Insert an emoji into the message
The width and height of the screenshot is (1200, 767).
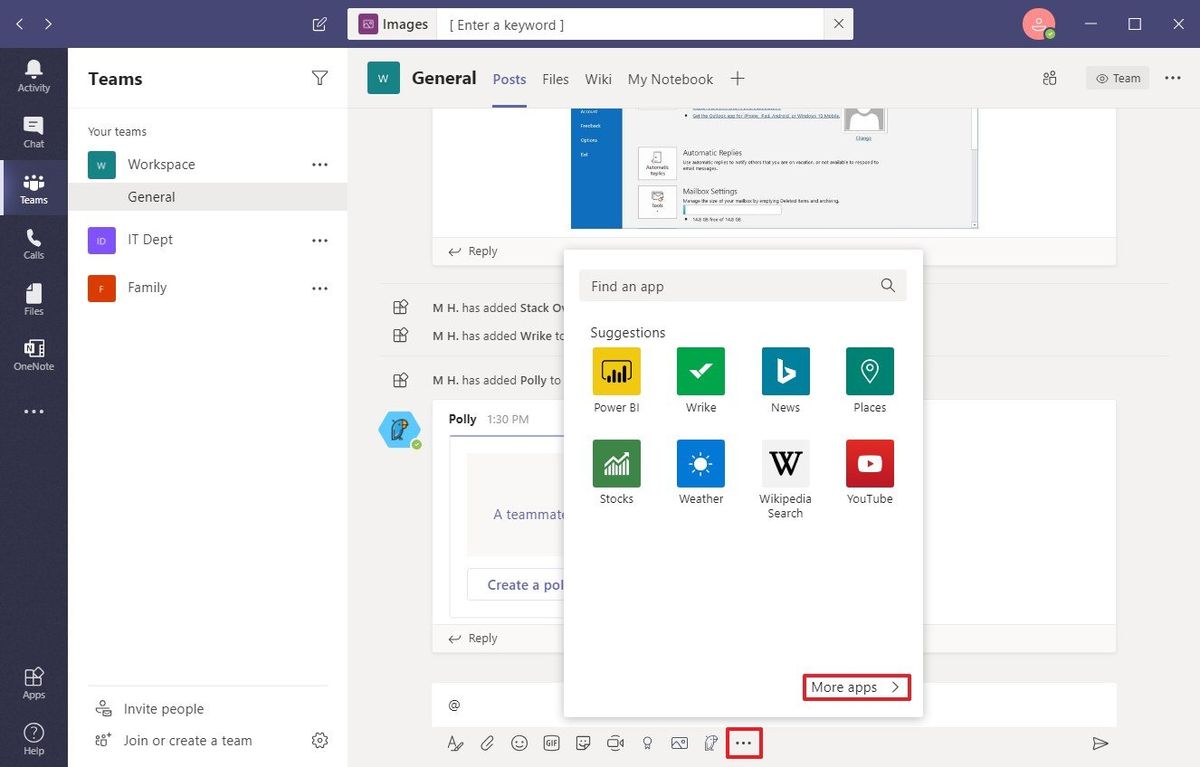[x=519, y=743]
